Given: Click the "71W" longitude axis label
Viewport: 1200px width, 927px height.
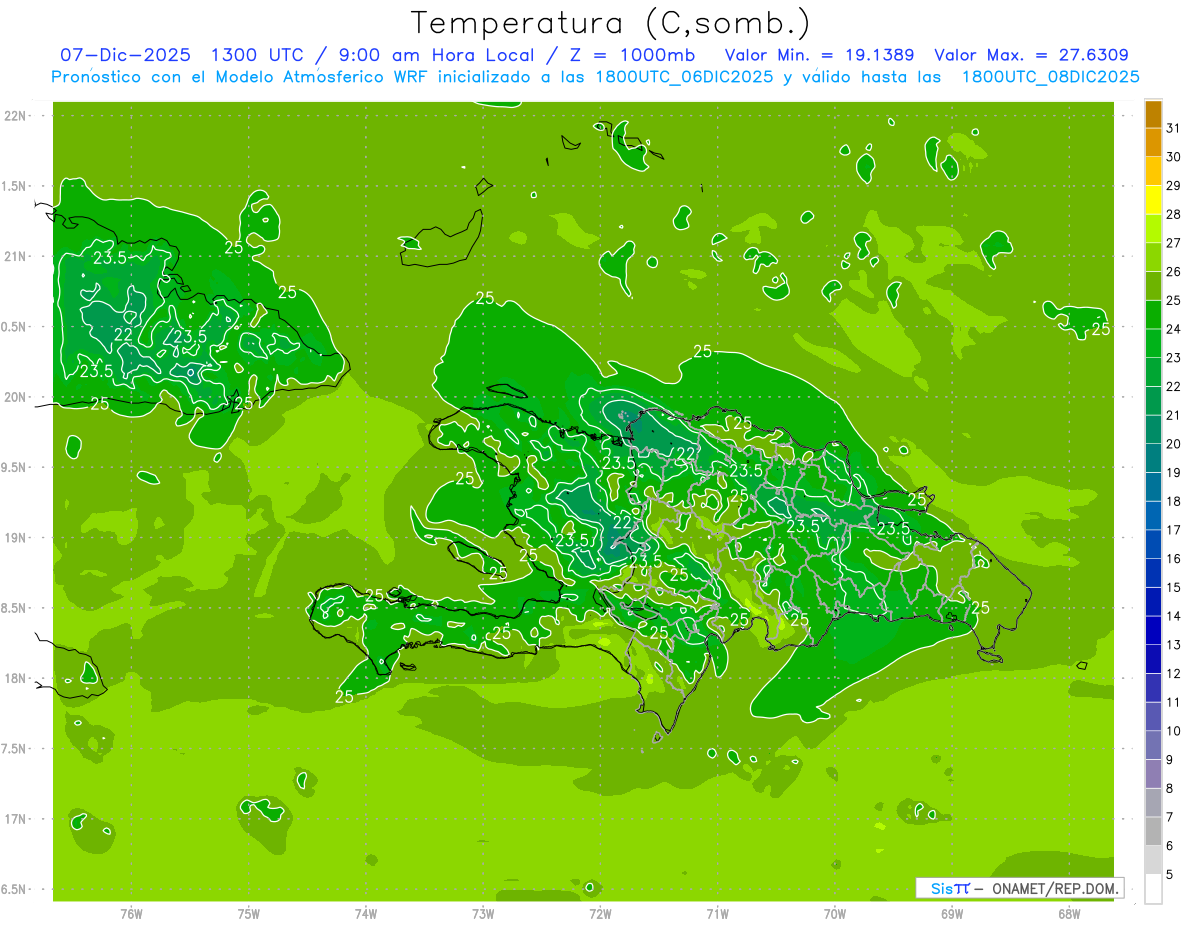Looking at the screenshot, I should coord(717,914).
